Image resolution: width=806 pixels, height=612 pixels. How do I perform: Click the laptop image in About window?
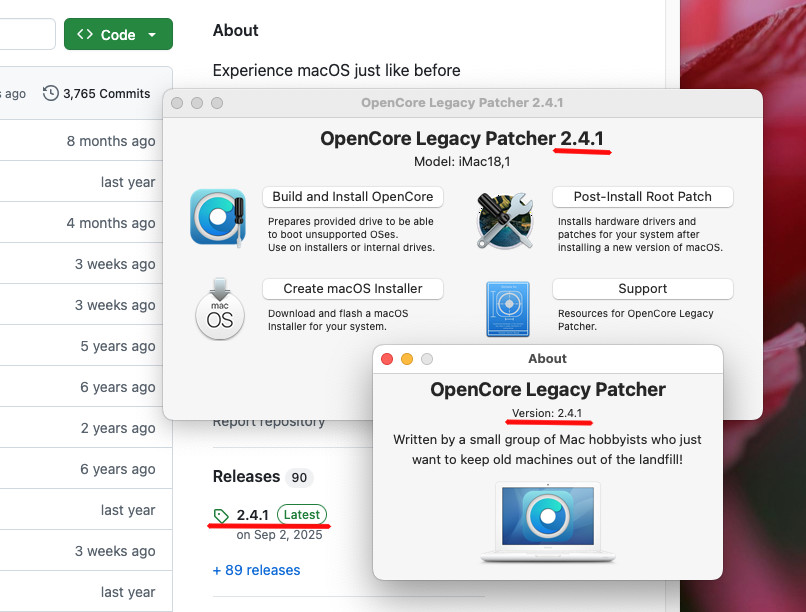547,522
